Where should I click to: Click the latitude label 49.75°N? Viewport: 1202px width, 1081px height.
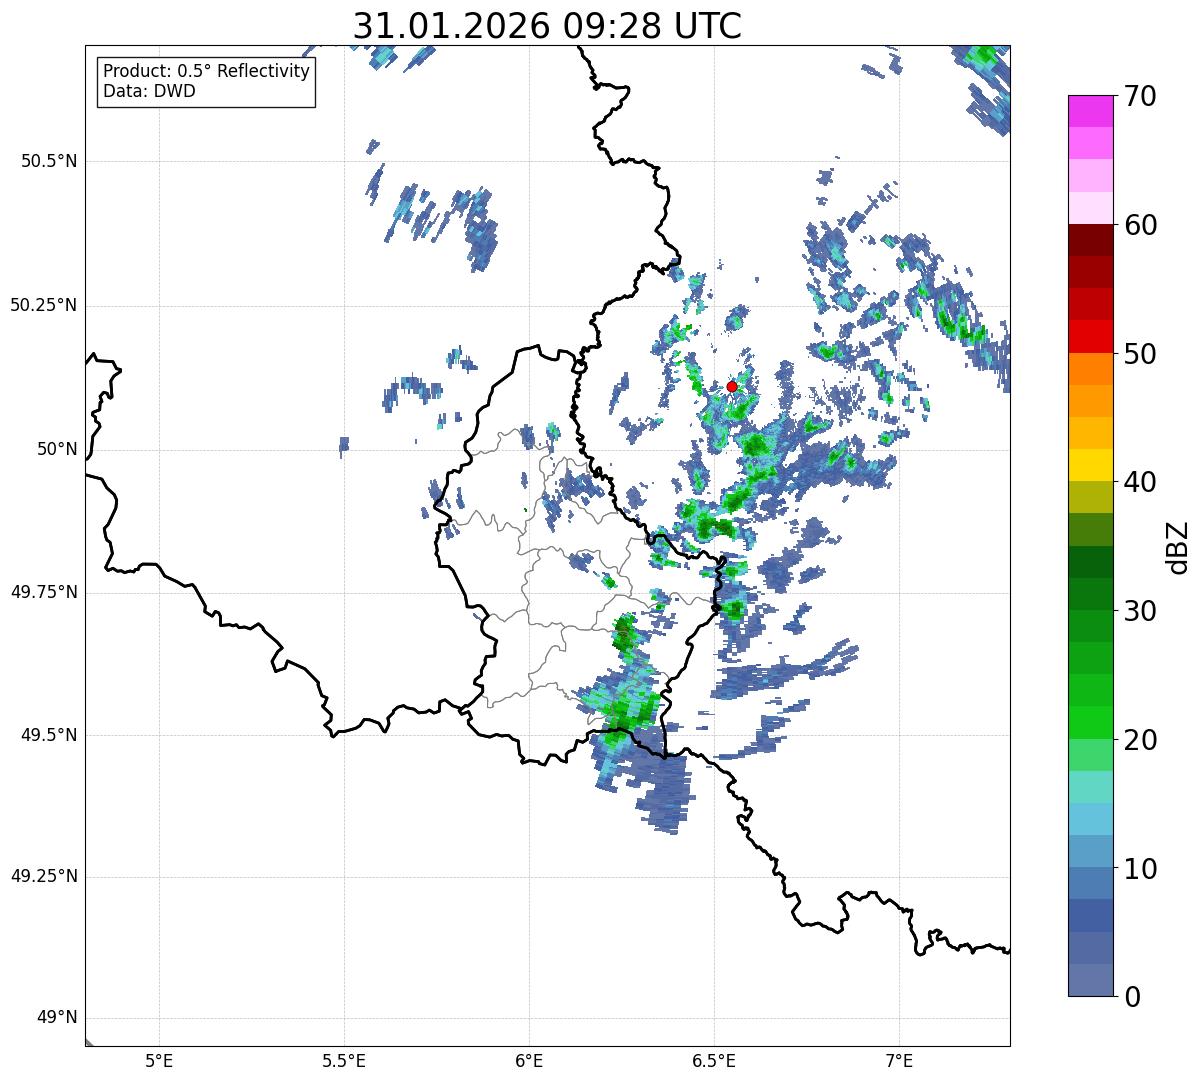point(44,592)
